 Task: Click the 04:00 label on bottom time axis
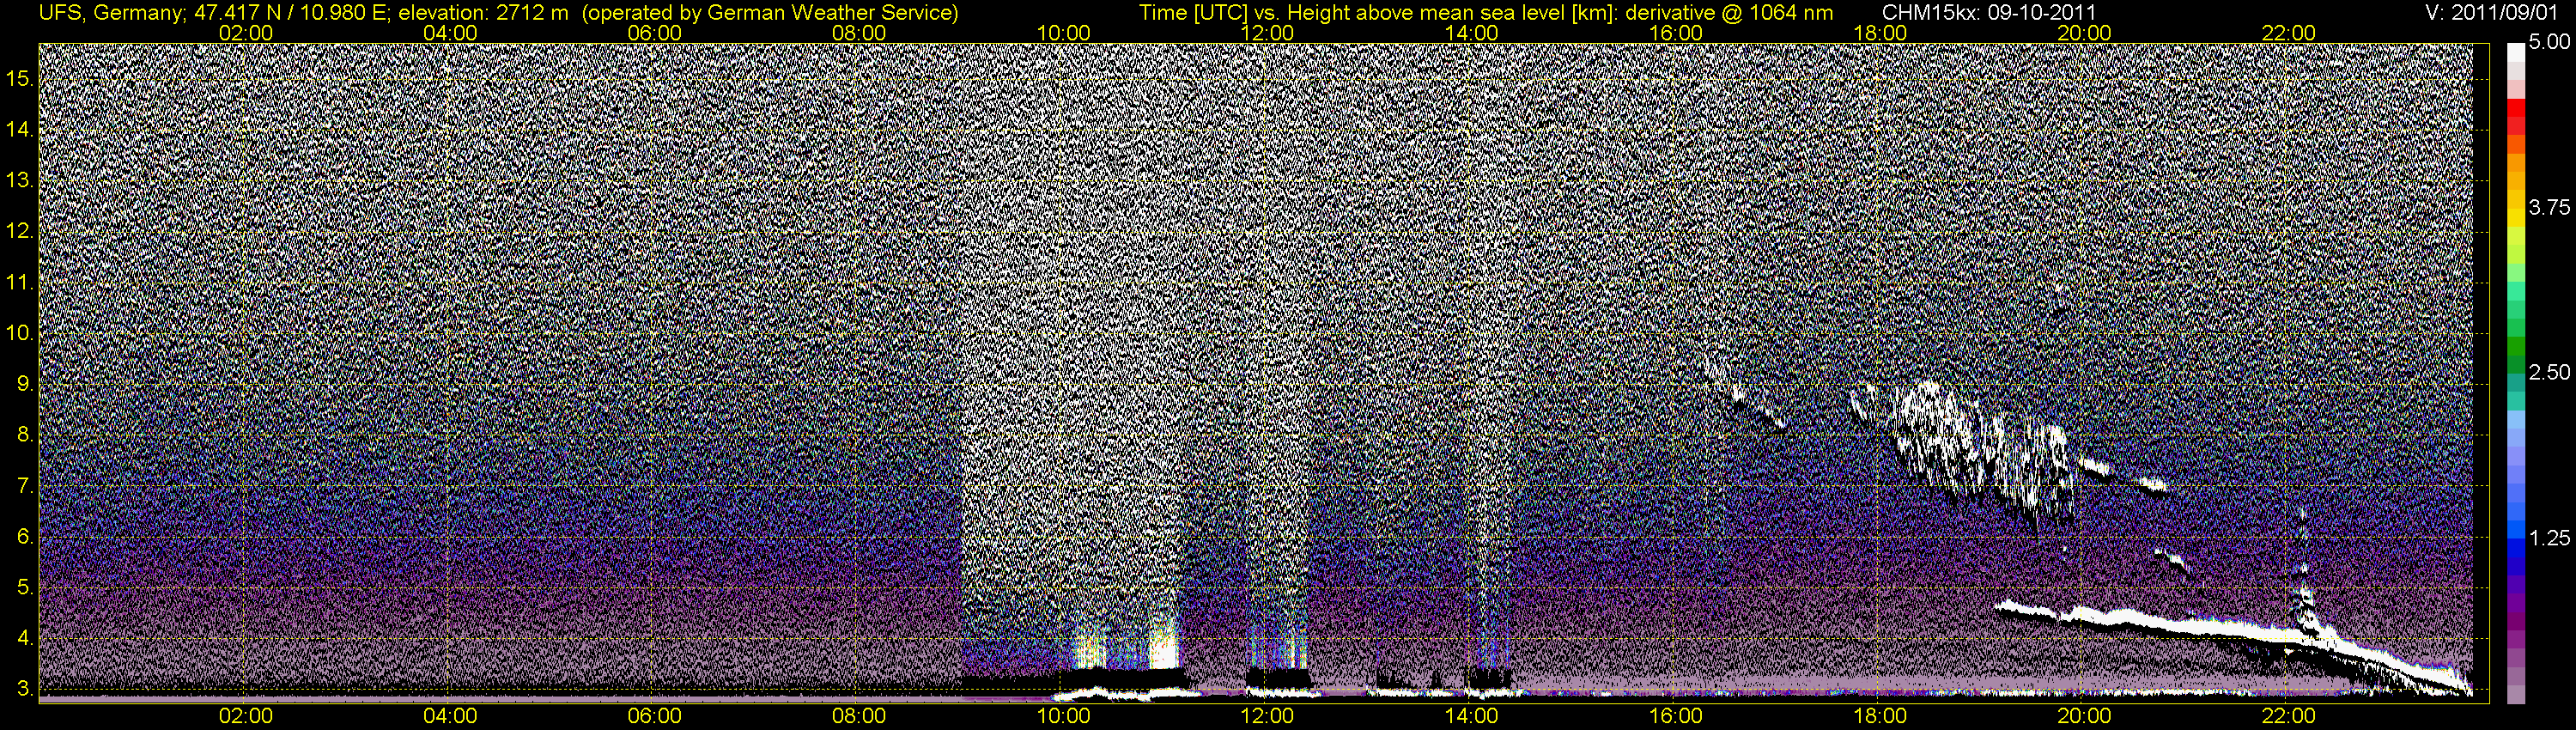[450, 716]
